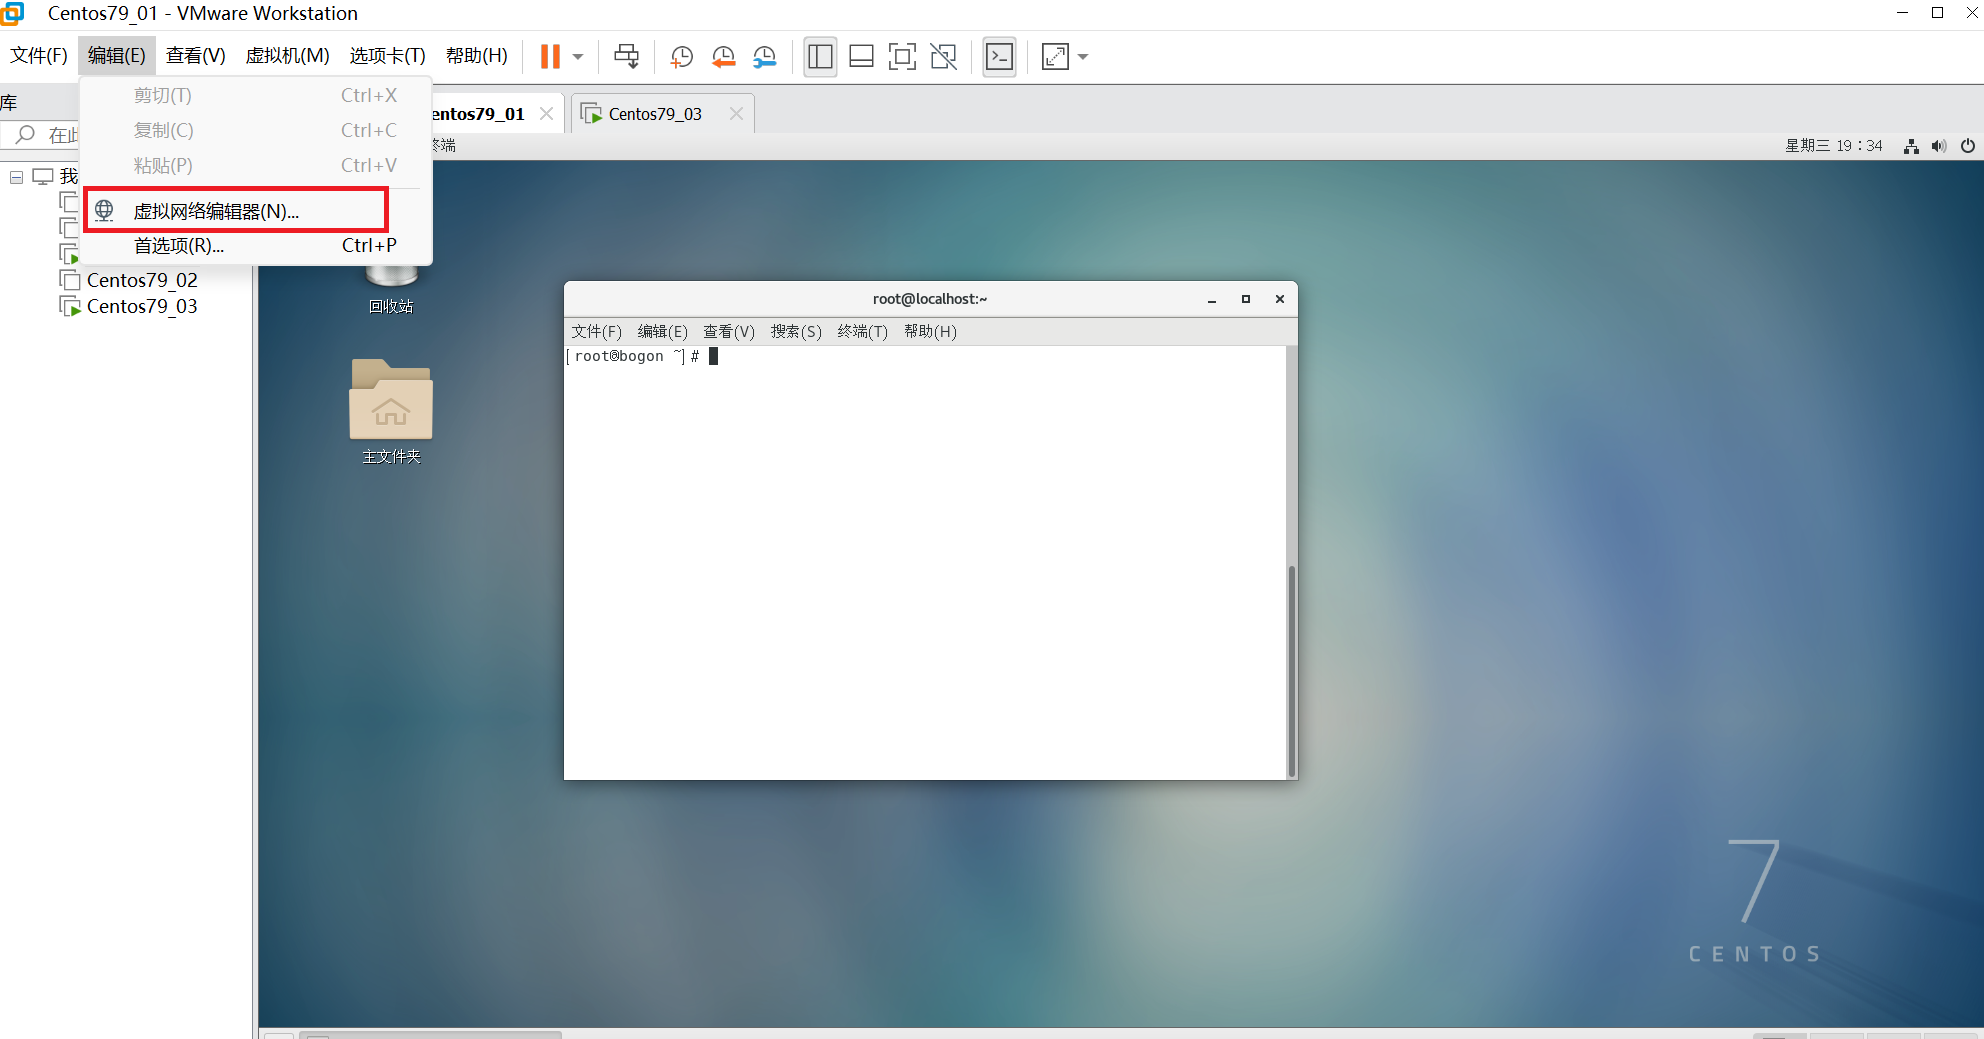Open the terminal's 编辑(E) menu
Viewport: 1984px width, 1039px height.
[663, 332]
